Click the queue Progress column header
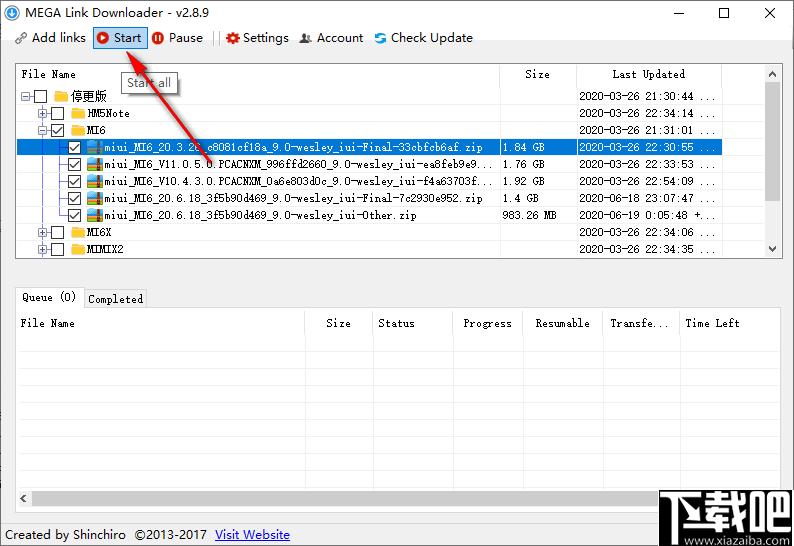The width and height of the screenshot is (794, 546). coord(487,324)
